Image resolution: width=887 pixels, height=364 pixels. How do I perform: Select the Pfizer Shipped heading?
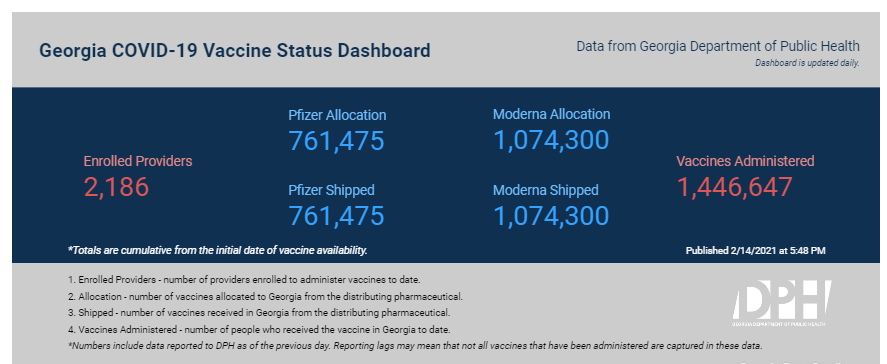pyautogui.click(x=331, y=190)
